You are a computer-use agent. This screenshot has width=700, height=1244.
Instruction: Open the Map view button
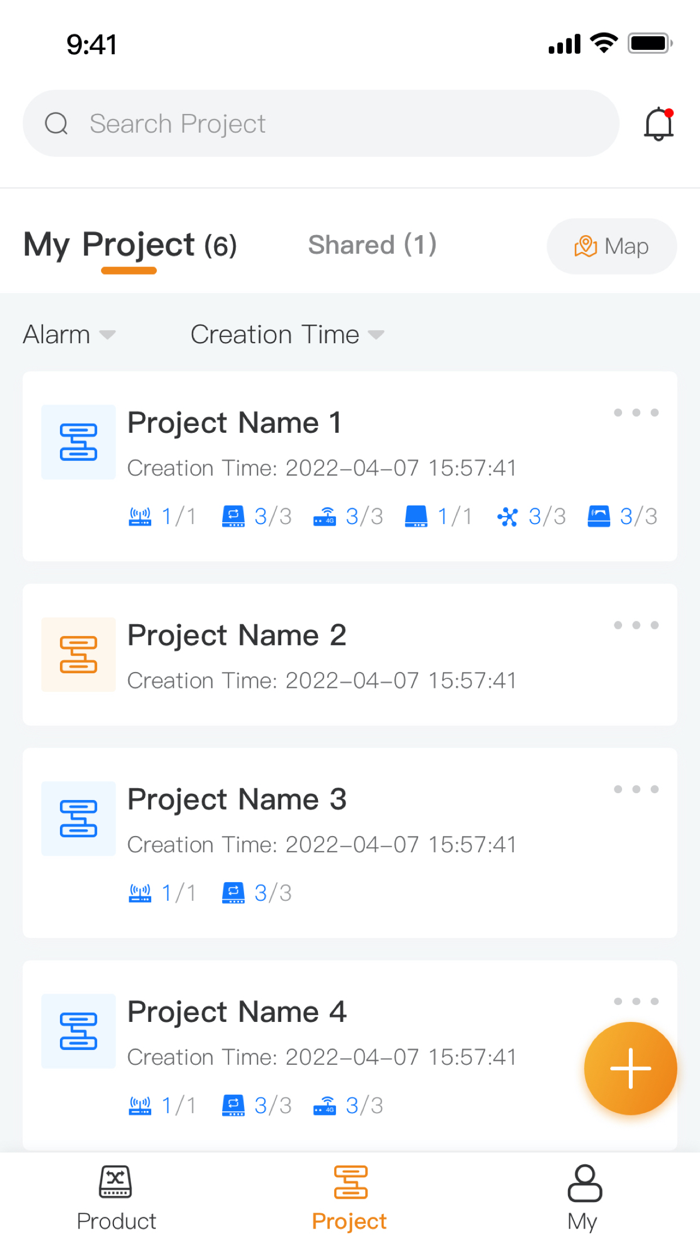[612, 246]
